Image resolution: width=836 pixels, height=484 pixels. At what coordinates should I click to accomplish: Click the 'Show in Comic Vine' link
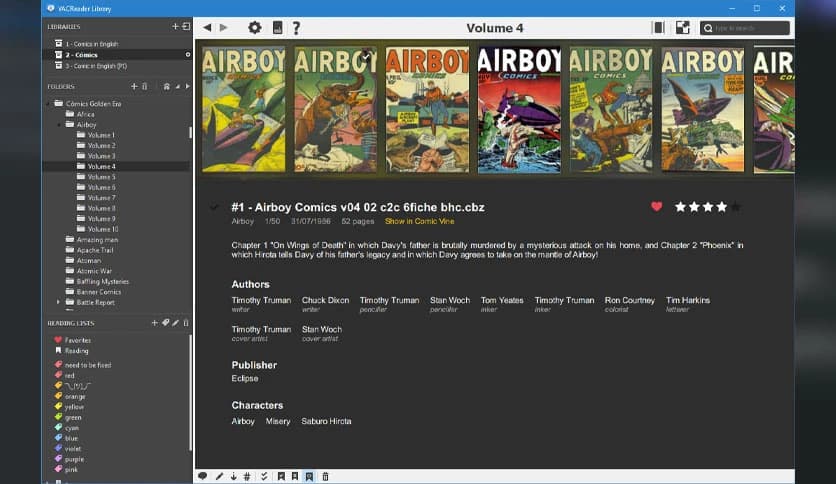419,221
